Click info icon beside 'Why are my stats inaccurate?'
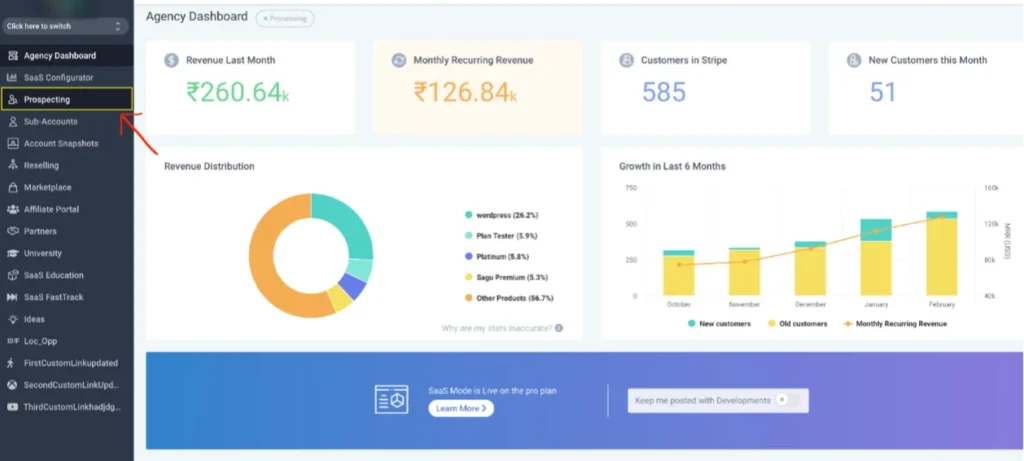The height and width of the screenshot is (461, 1024). pyautogui.click(x=559, y=328)
